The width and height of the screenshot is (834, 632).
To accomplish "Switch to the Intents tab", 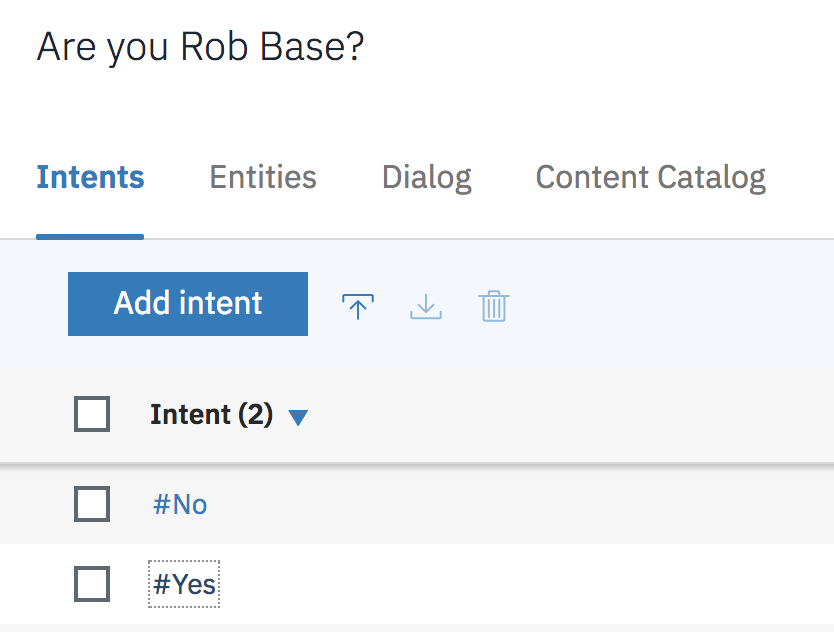I will click(90, 178).
